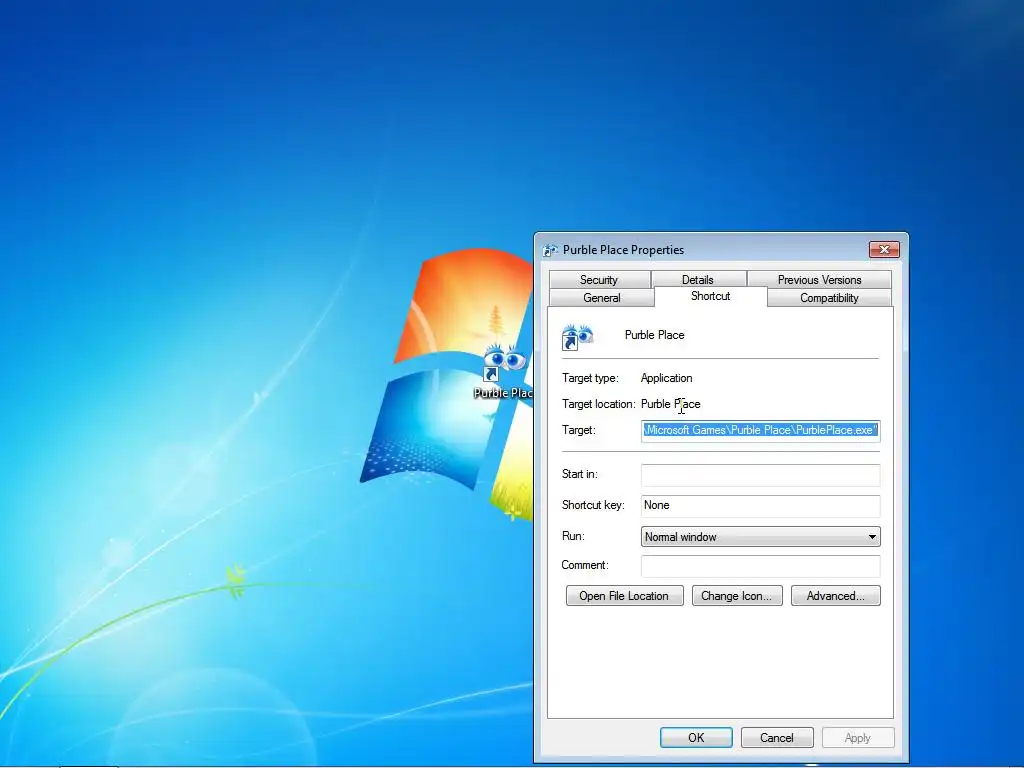
Task: Click the Change Icon button
Action: coord(737,596)
